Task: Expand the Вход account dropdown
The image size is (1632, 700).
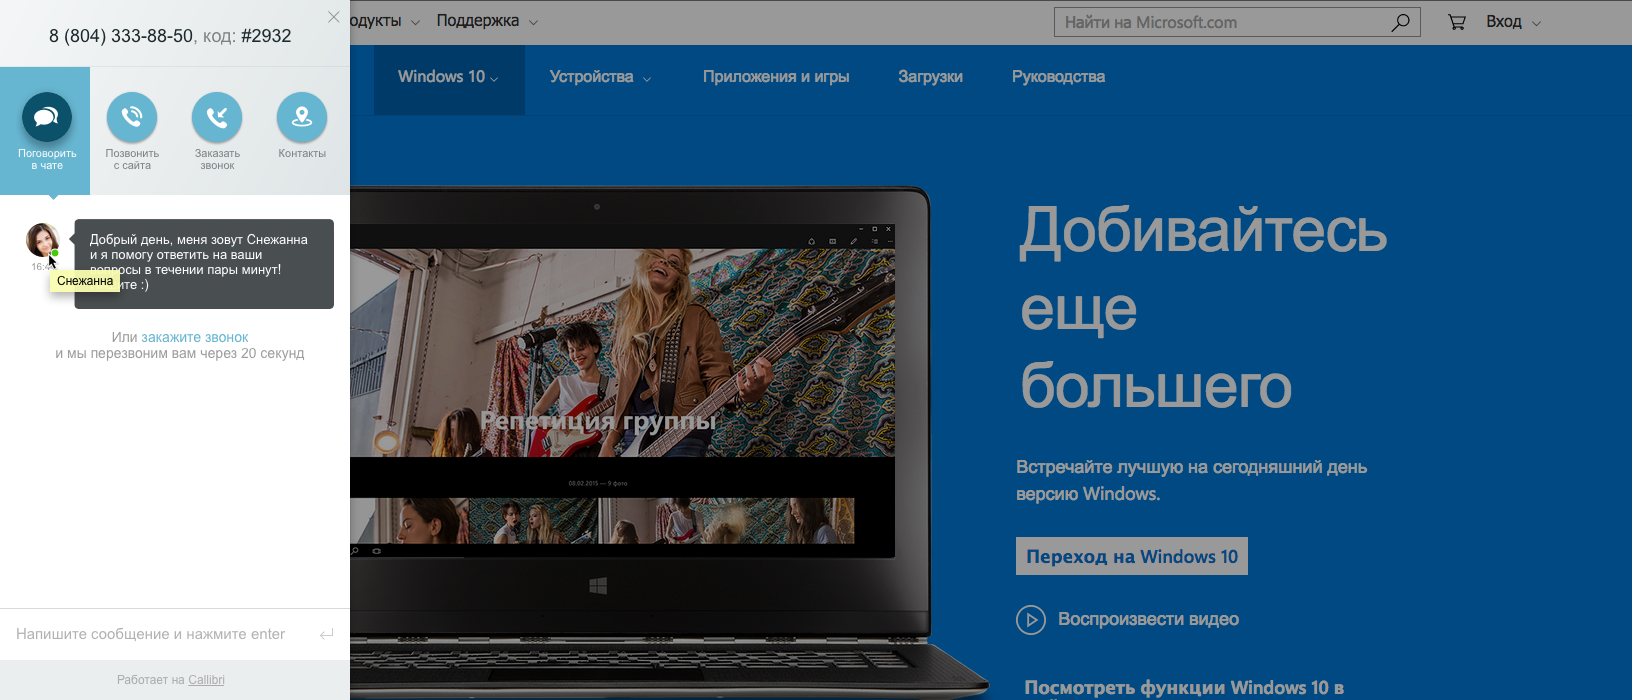Action: tap(1513, 22)
